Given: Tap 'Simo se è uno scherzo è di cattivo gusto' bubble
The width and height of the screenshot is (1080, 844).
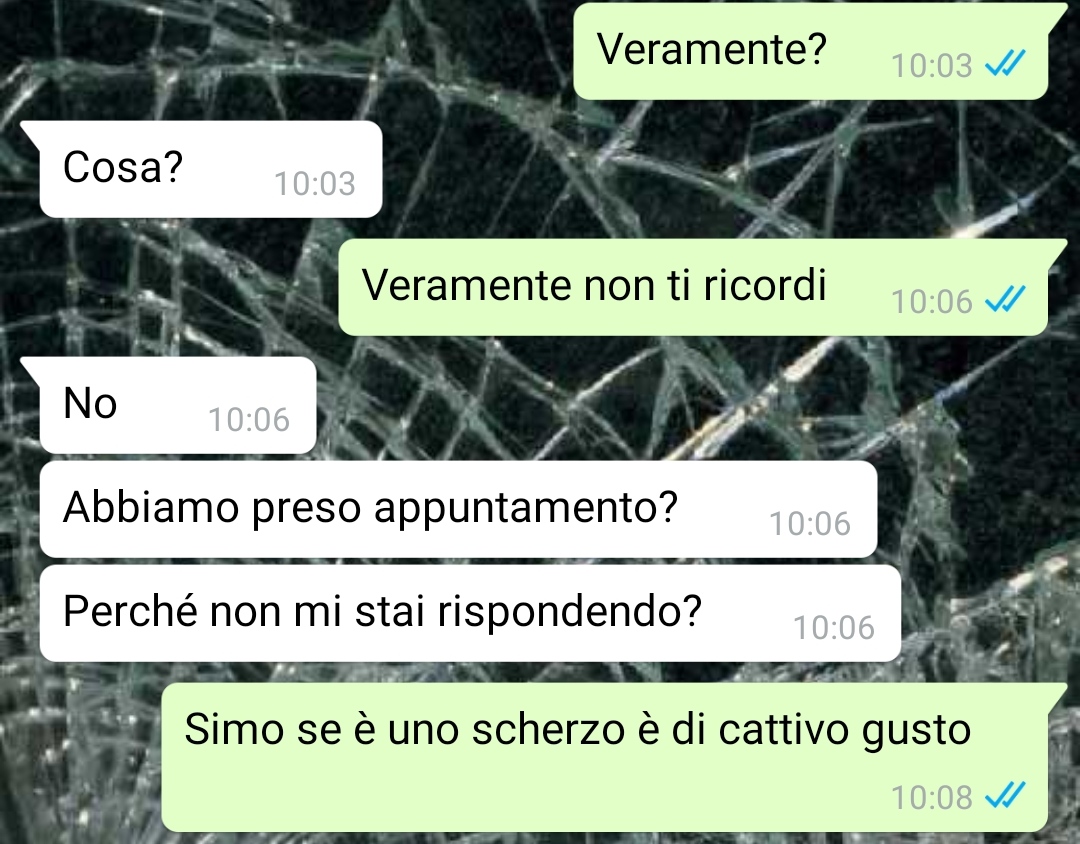Looking at the screenshot, I should coord(605,757).
